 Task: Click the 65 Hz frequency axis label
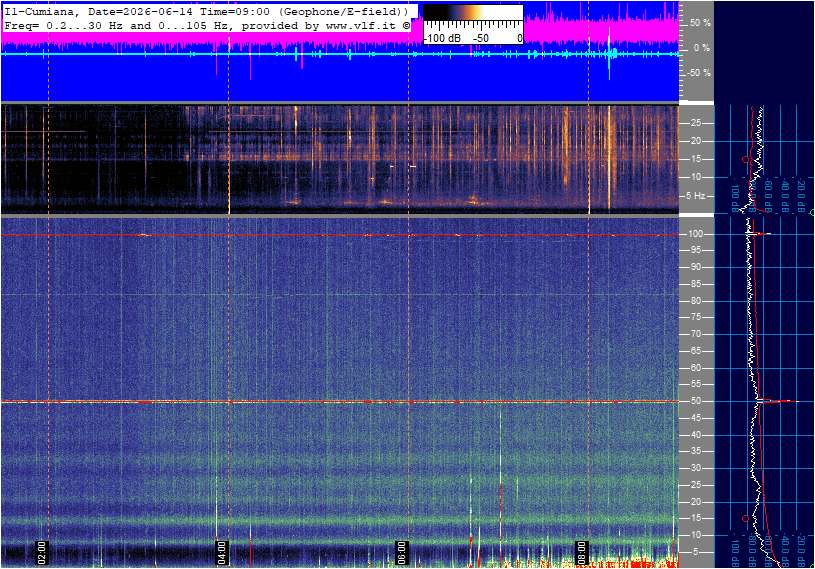click(x=695, y=351)
